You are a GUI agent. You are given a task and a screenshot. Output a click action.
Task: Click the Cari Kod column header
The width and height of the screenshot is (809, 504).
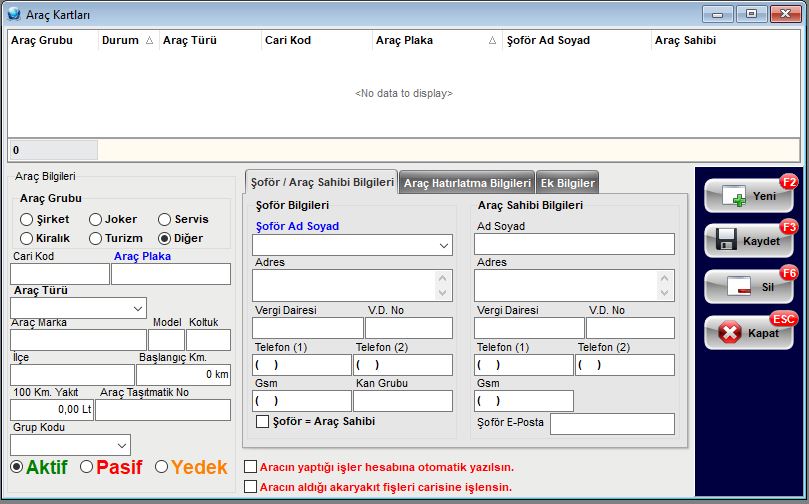[x=316, y=40]
